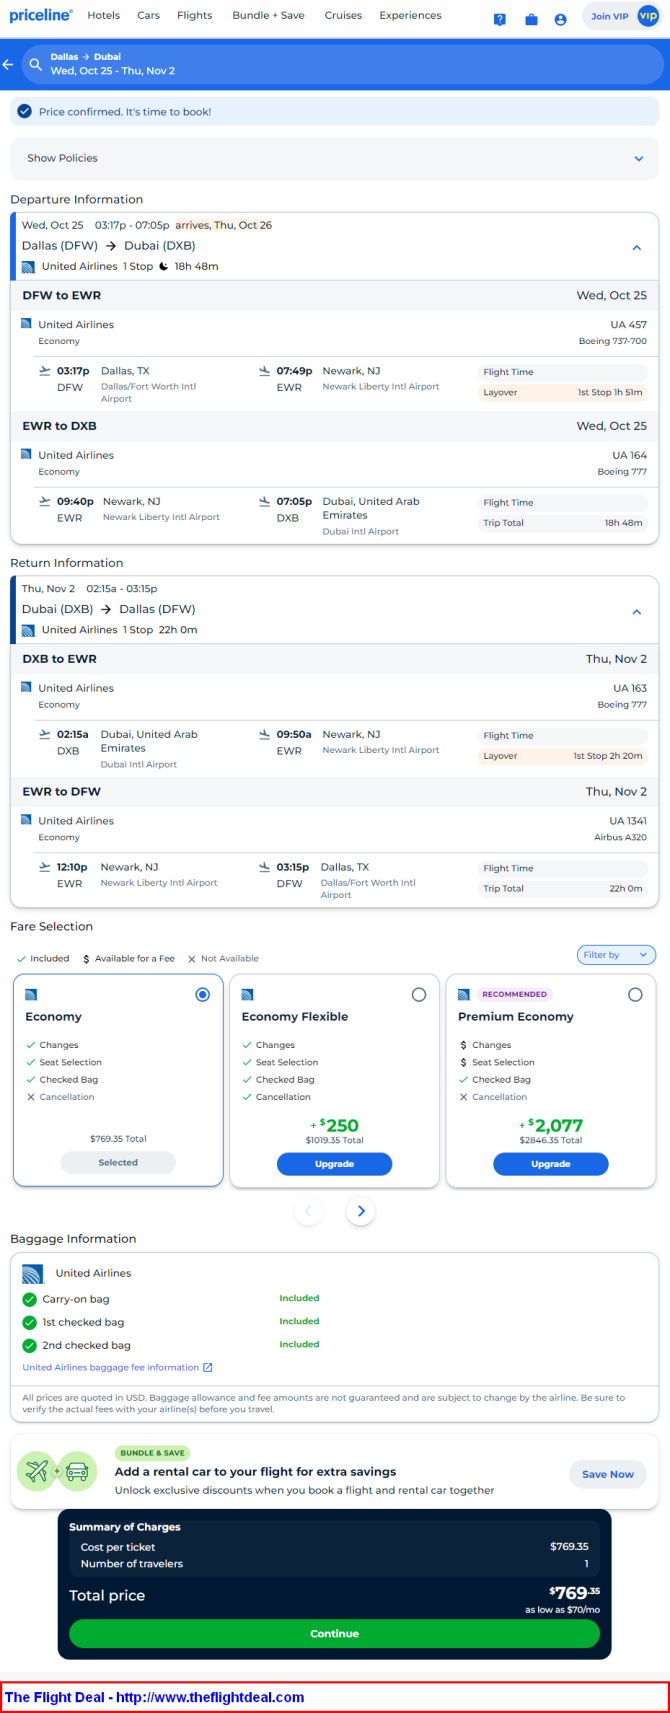This screenshot has width=670, height=1713.
Task: Click the overnight moon icon next to 18h 48m
Action: click(164, 266)
